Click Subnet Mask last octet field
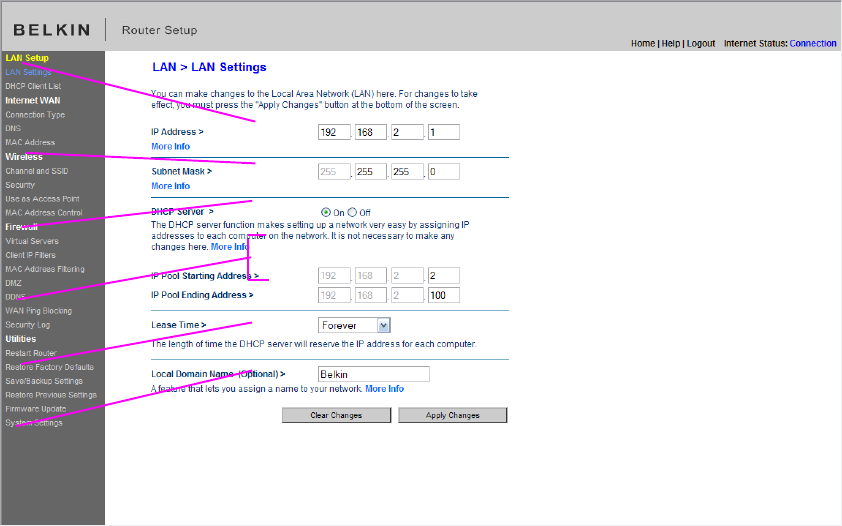Screen dimensions: 842x526 (444, 172)
